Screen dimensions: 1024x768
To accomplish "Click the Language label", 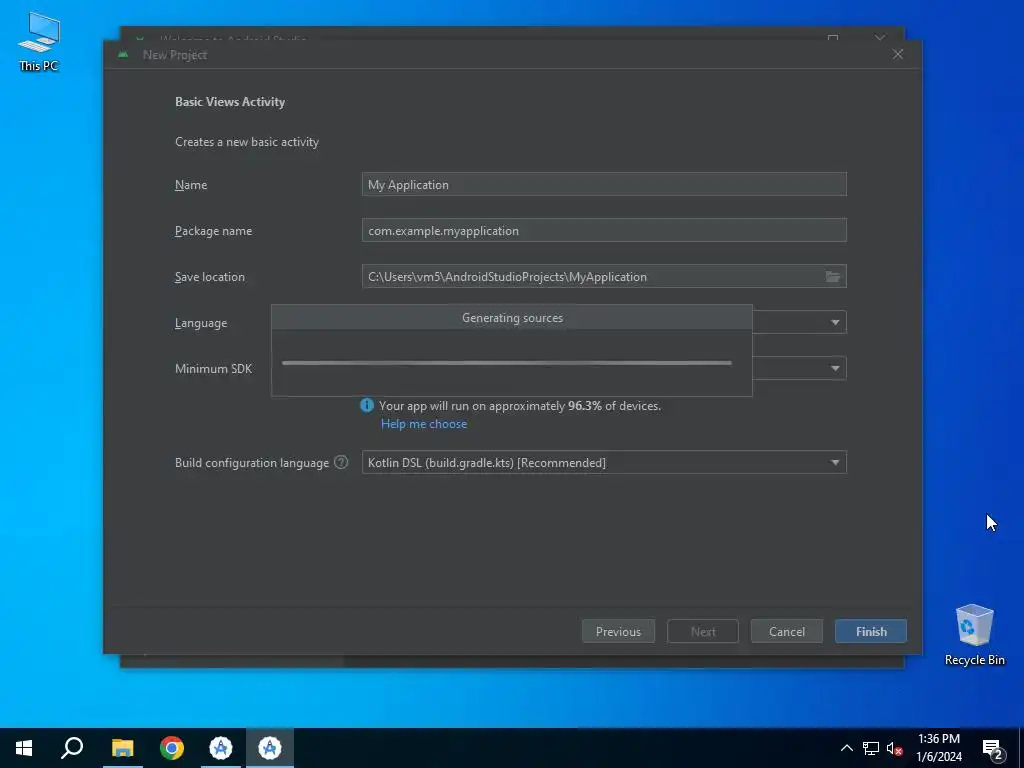I will [201, 323].
